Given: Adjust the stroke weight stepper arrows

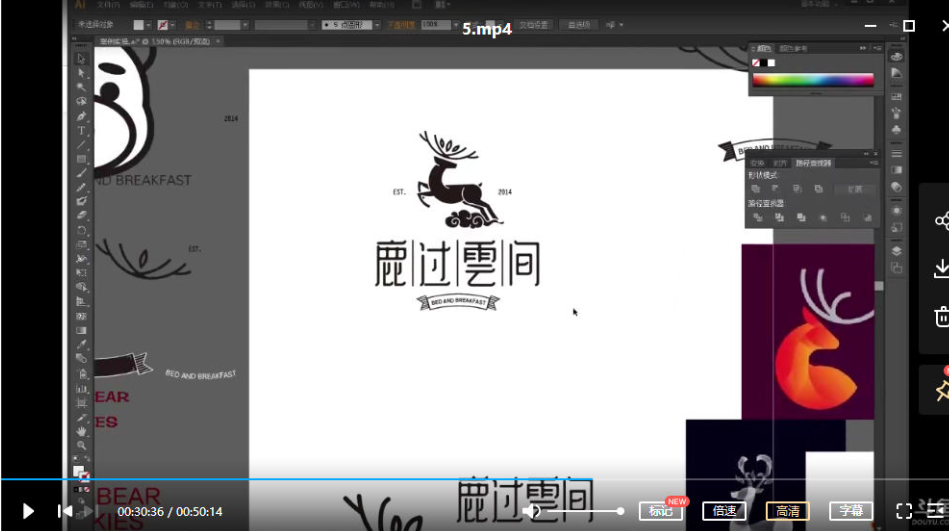Looking at the screenshot, I should point(209,25).
